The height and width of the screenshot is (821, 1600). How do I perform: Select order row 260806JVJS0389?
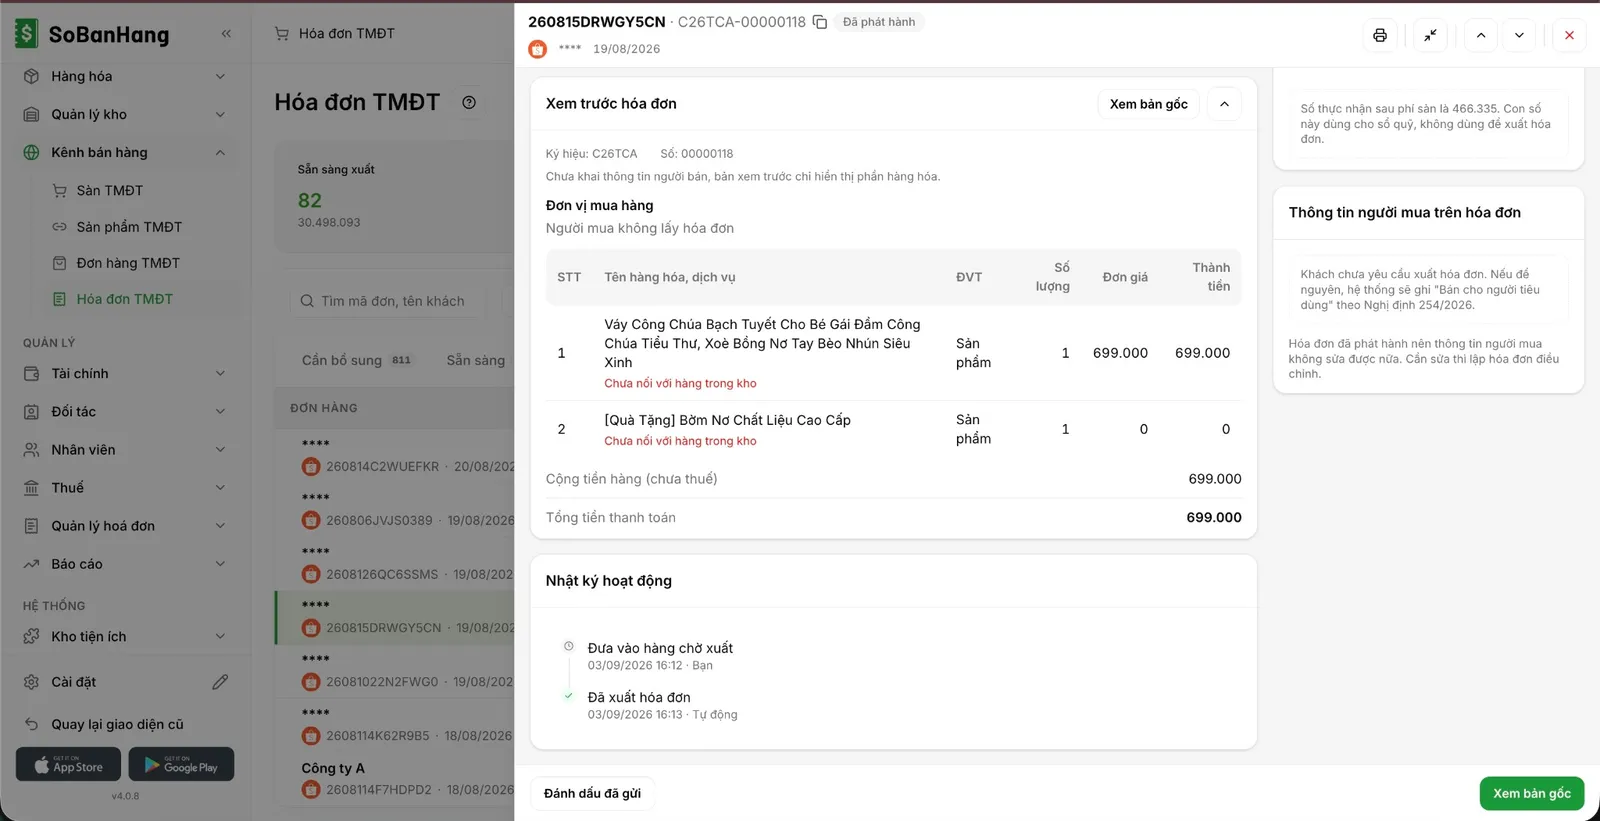(x=394, y=509)
